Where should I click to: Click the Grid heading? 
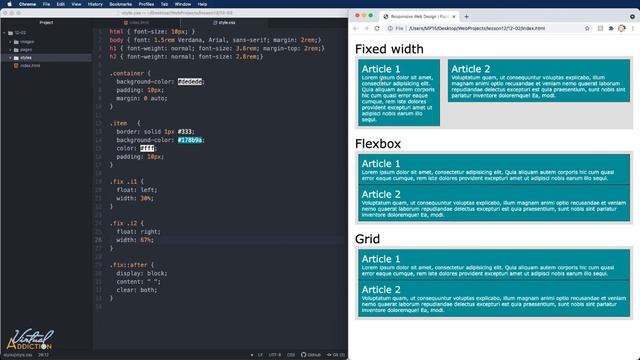click(x=367, y=239)
